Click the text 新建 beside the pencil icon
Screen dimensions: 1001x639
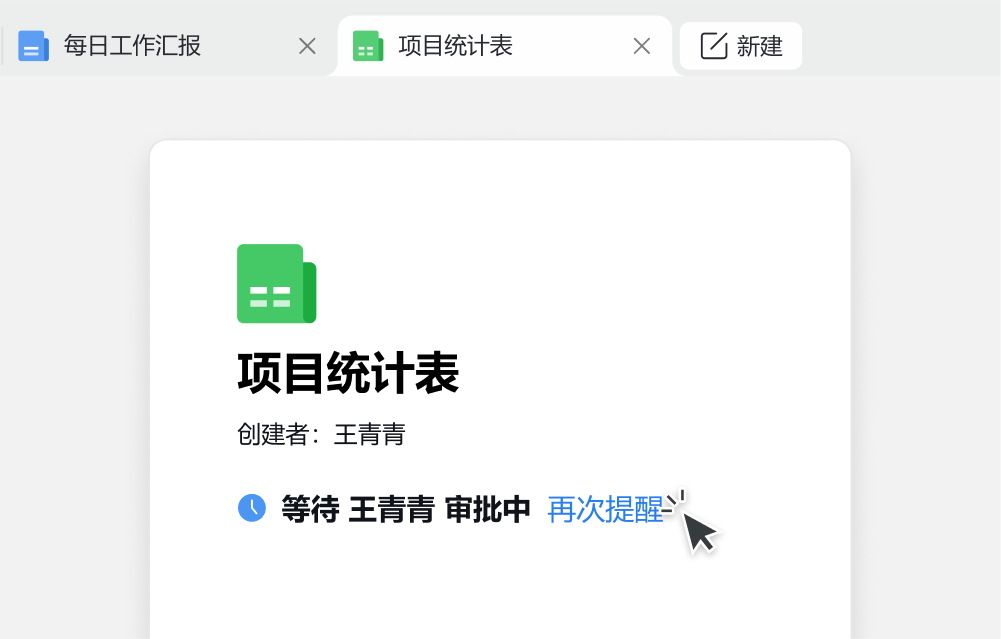pos(760,46)
